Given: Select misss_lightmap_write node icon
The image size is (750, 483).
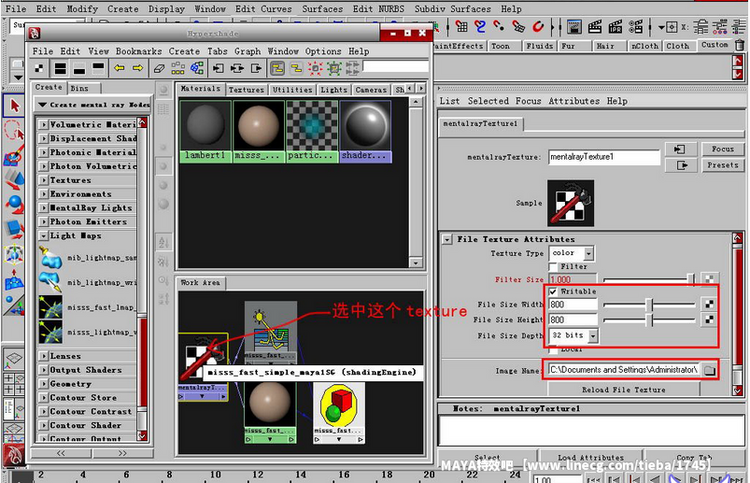Looking at the screenshot, I should pos(50,332).
